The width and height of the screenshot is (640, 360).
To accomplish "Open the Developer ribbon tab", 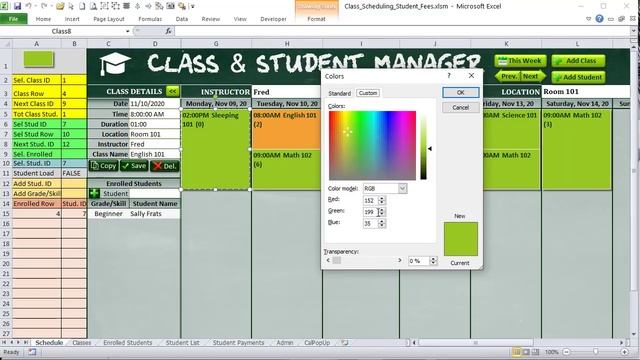I will pyautogui.click(x=273, y=19).
